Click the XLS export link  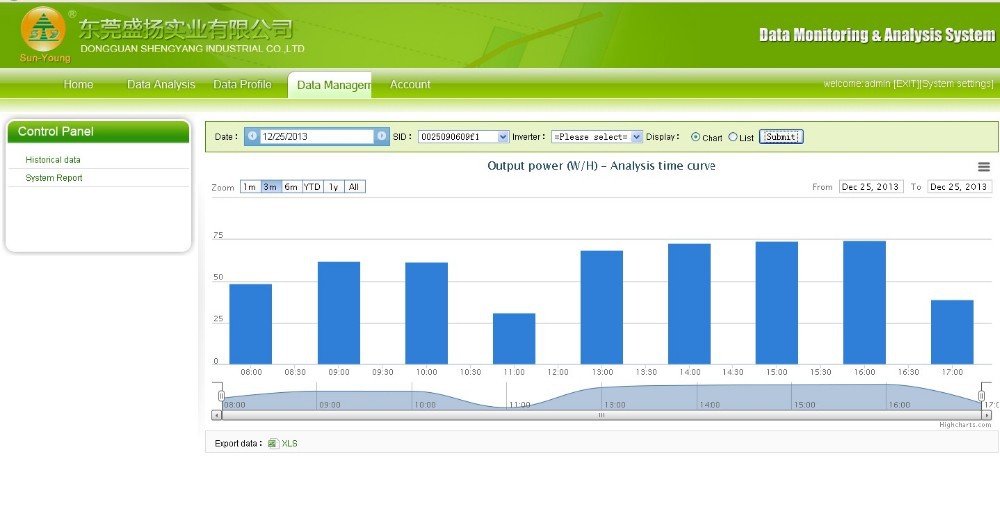tap(290, 443)
